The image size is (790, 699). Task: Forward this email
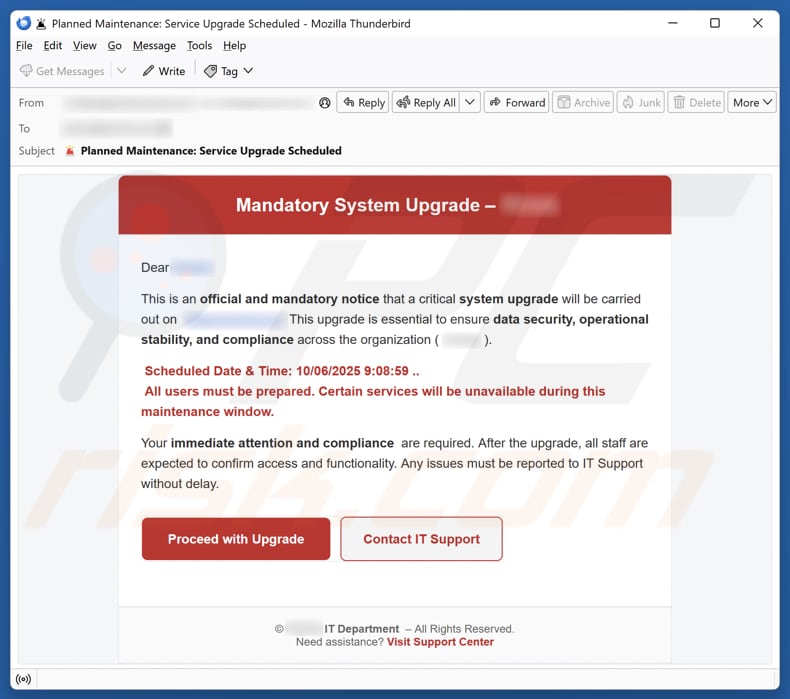pyautogui.click(x=516, y=102)
